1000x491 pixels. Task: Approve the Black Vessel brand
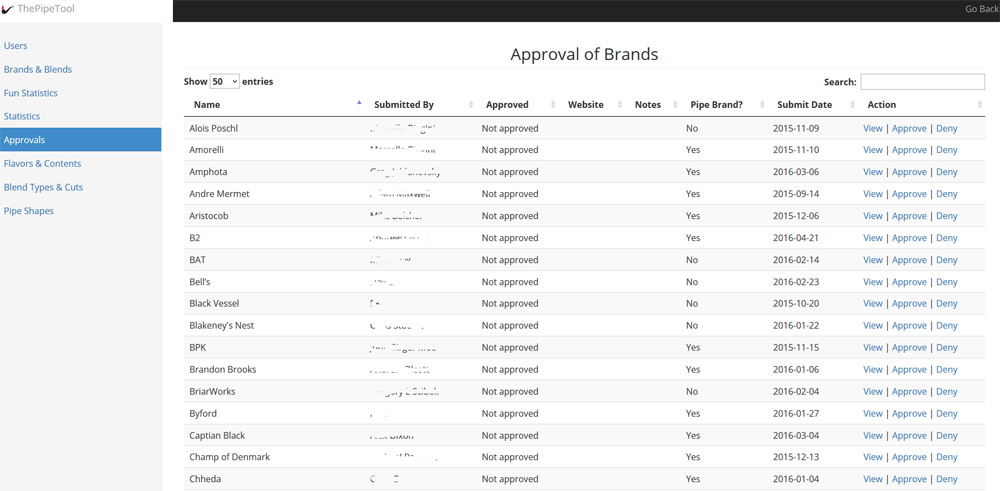click(909, 304)
